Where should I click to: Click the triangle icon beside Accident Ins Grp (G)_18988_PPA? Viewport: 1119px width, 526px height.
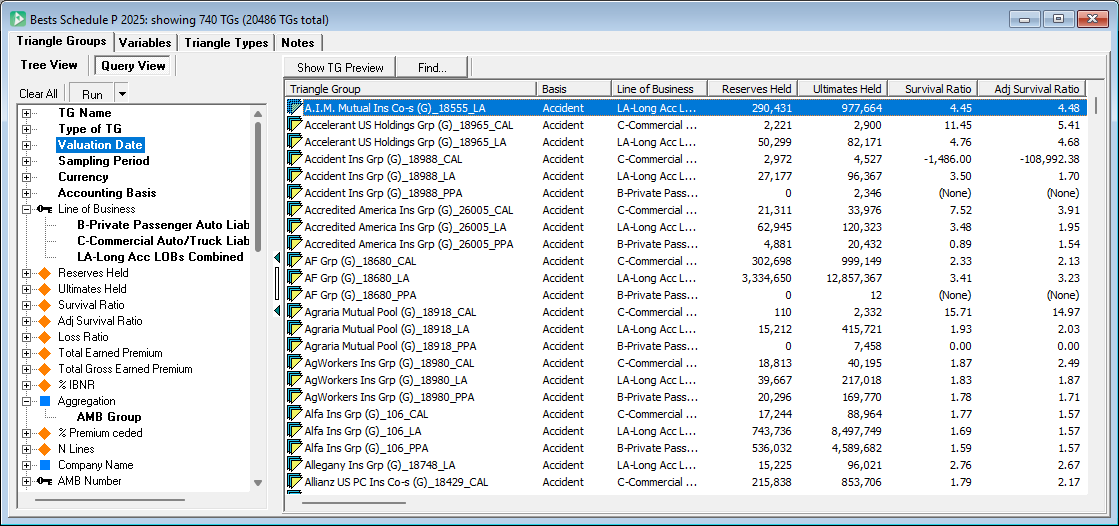(295, 193)
